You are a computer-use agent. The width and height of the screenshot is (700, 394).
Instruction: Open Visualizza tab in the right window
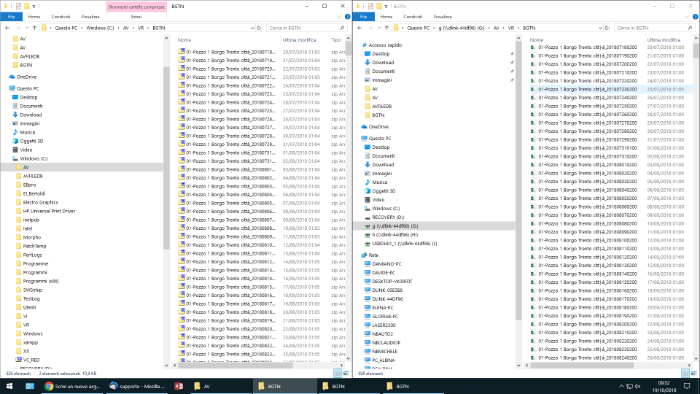[442, 17]
